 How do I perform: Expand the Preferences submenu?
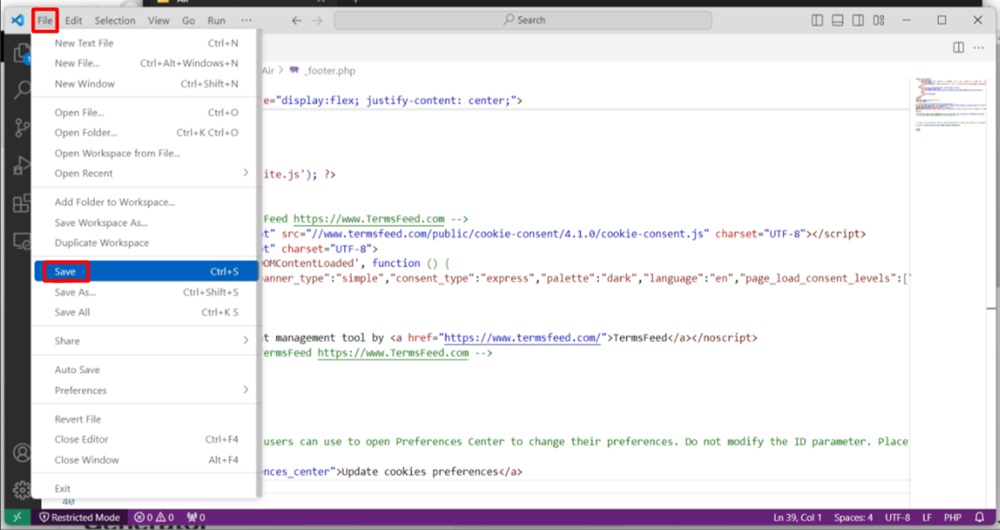[146, 390]
